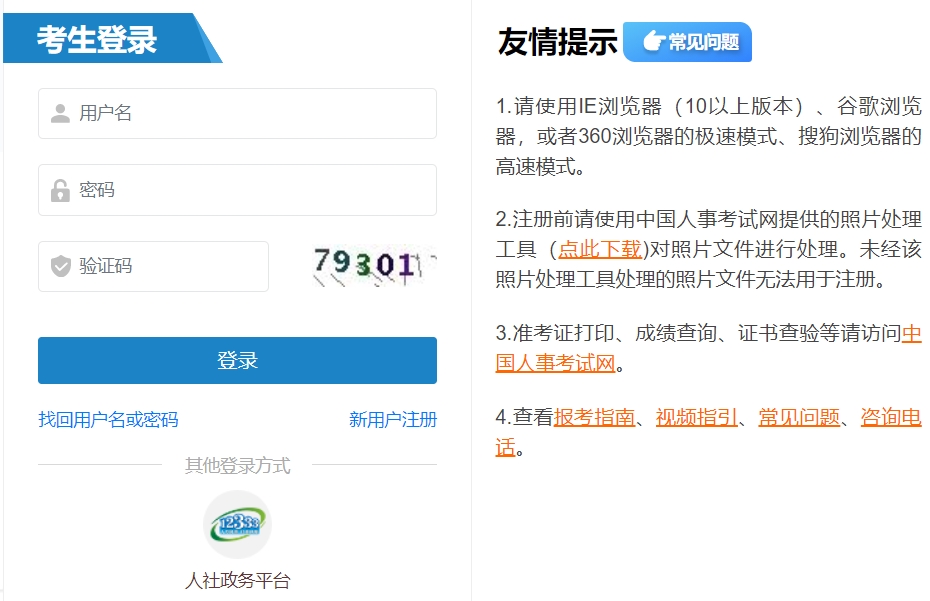This screenshot has height=601, width=930.
Task: Refresh the captcha image 79301
Action: [374, 266]
